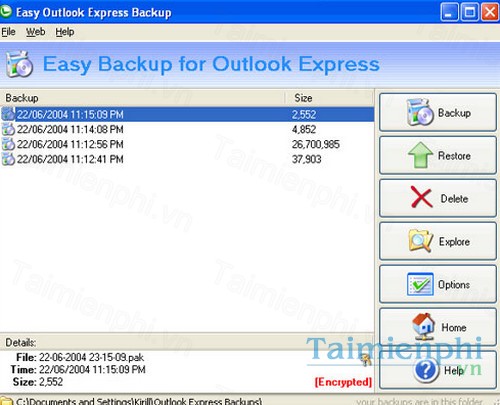This screenshot has height=405, width=500.
Task: Sort by the Size column header
Action: click(329, 98)
